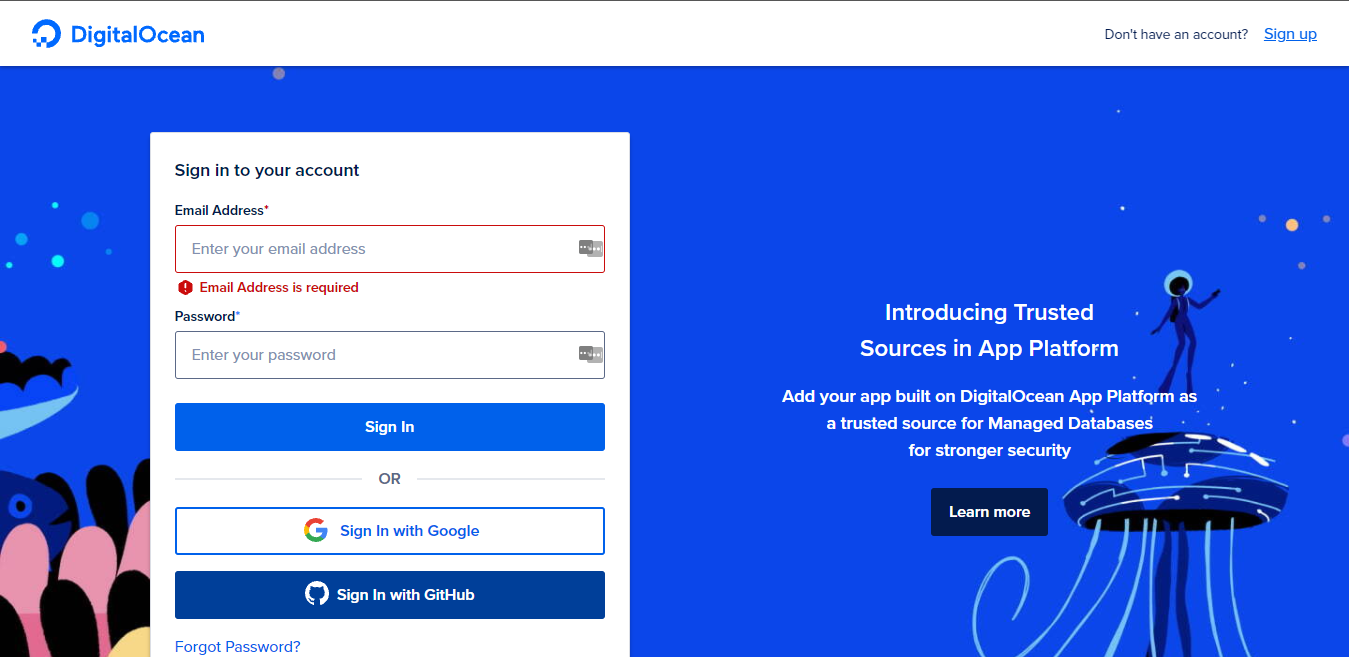Click password manager icon in email field

(591, 248)
